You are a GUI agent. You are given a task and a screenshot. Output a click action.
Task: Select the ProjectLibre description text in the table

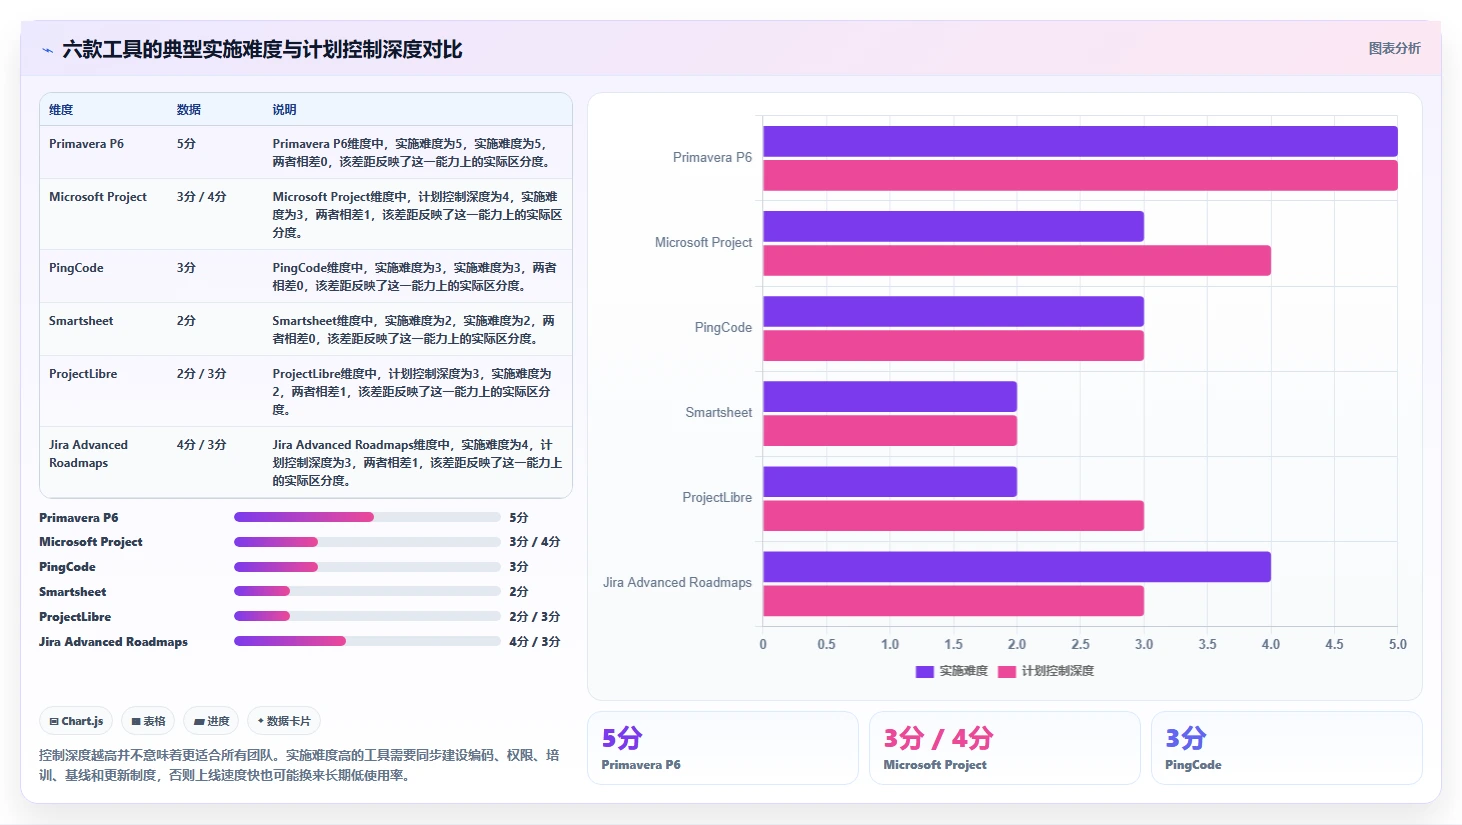click(412, 392)
